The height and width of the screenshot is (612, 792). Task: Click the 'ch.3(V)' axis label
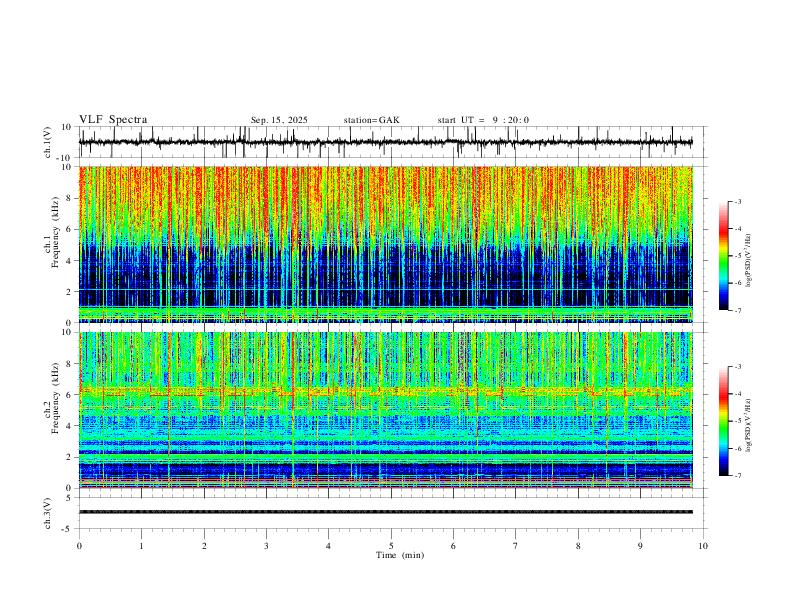[x=48, y=513]
